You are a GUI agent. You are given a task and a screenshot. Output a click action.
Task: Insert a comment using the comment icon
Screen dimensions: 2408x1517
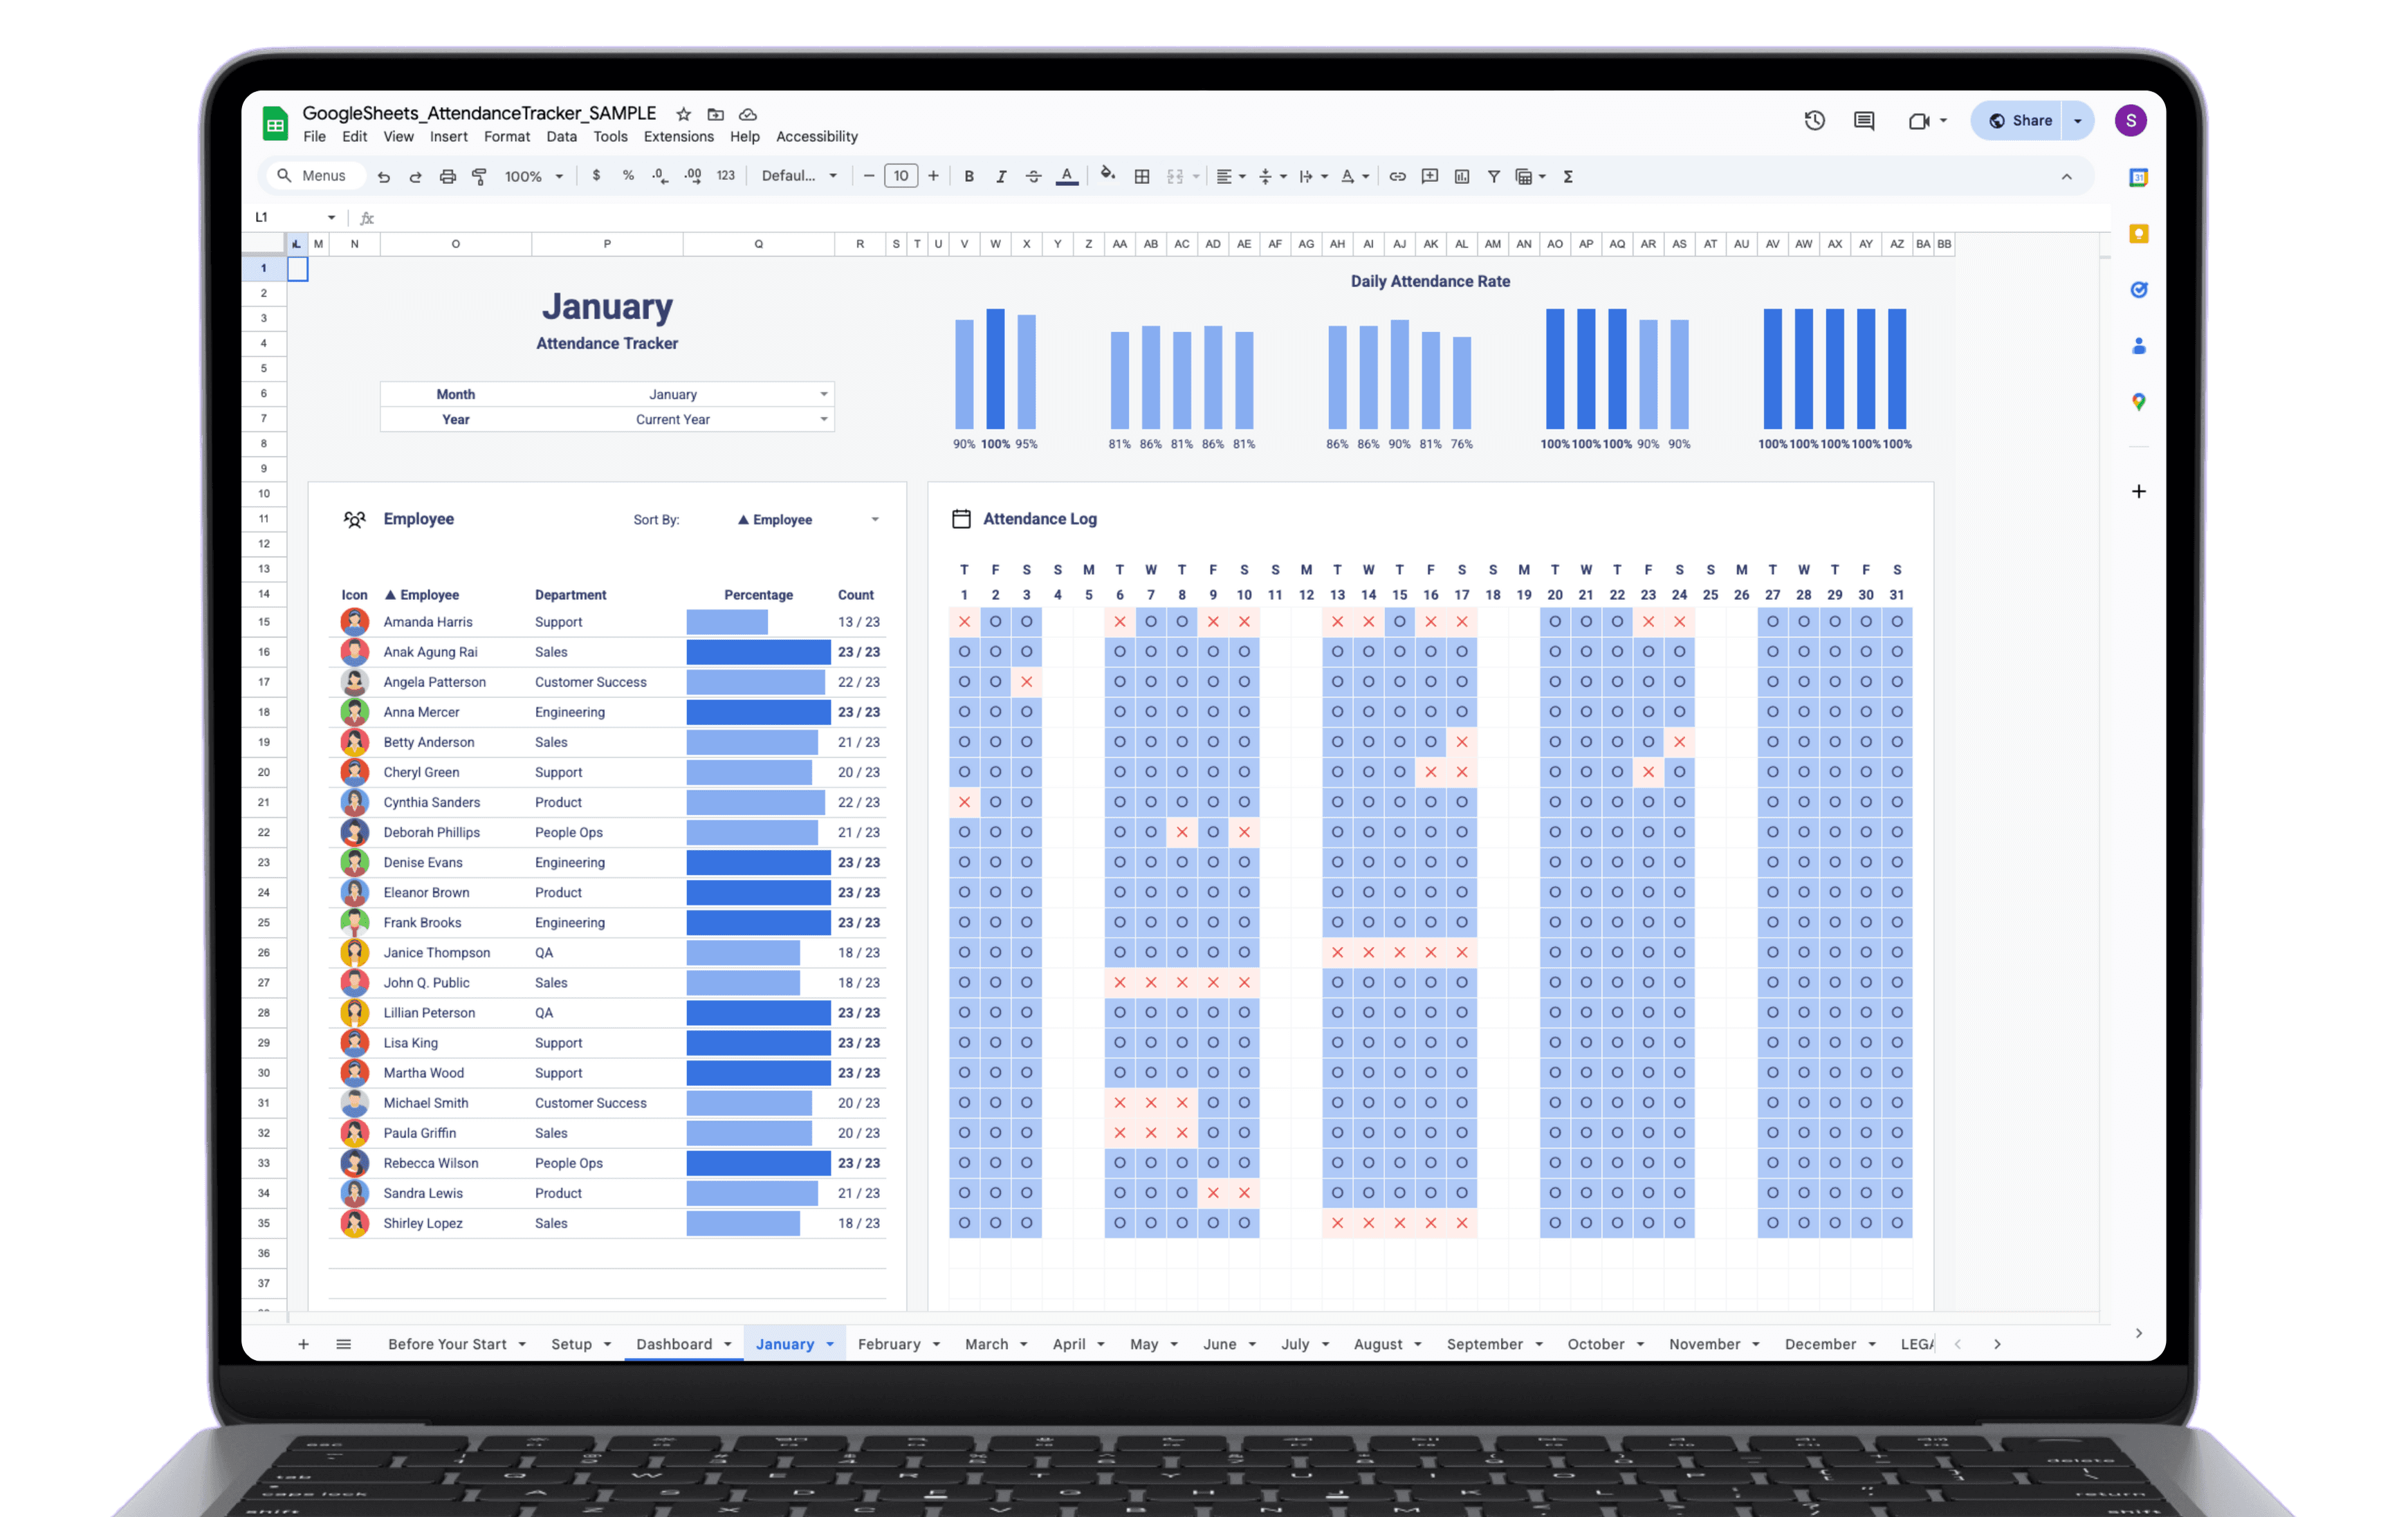(1429, 176)
